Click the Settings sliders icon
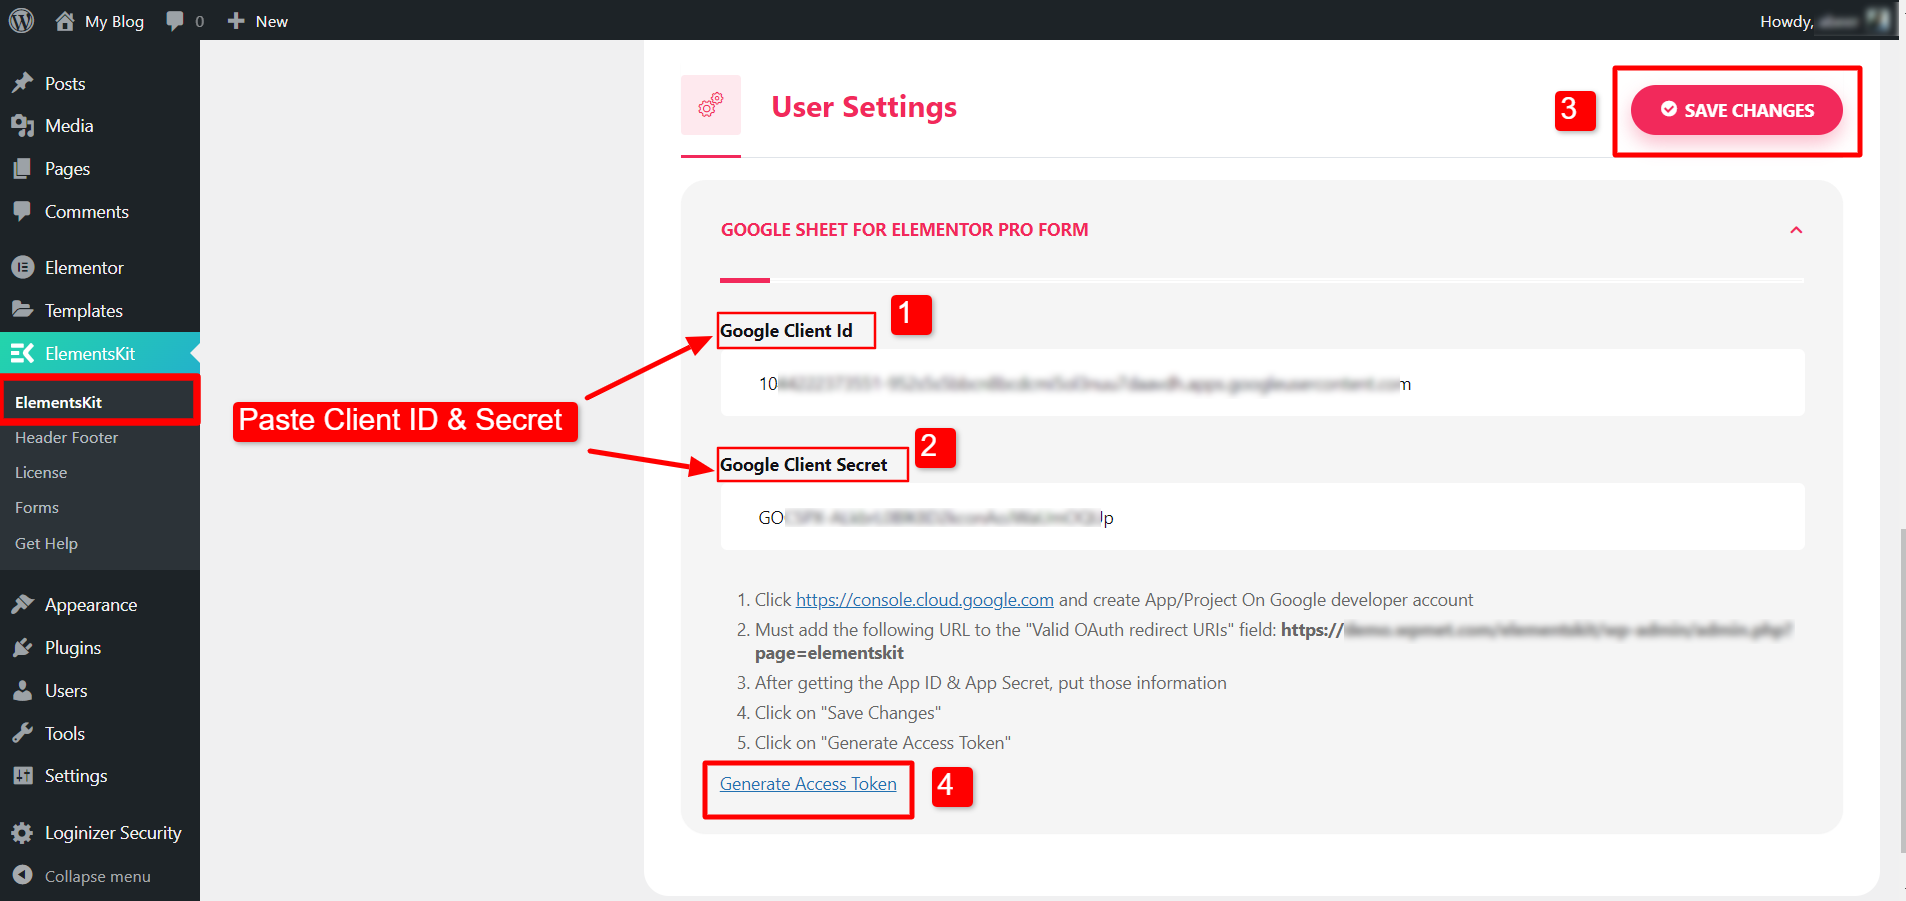Image resolution: width=1906 pixels, height=901 pixels. (22, 775)
